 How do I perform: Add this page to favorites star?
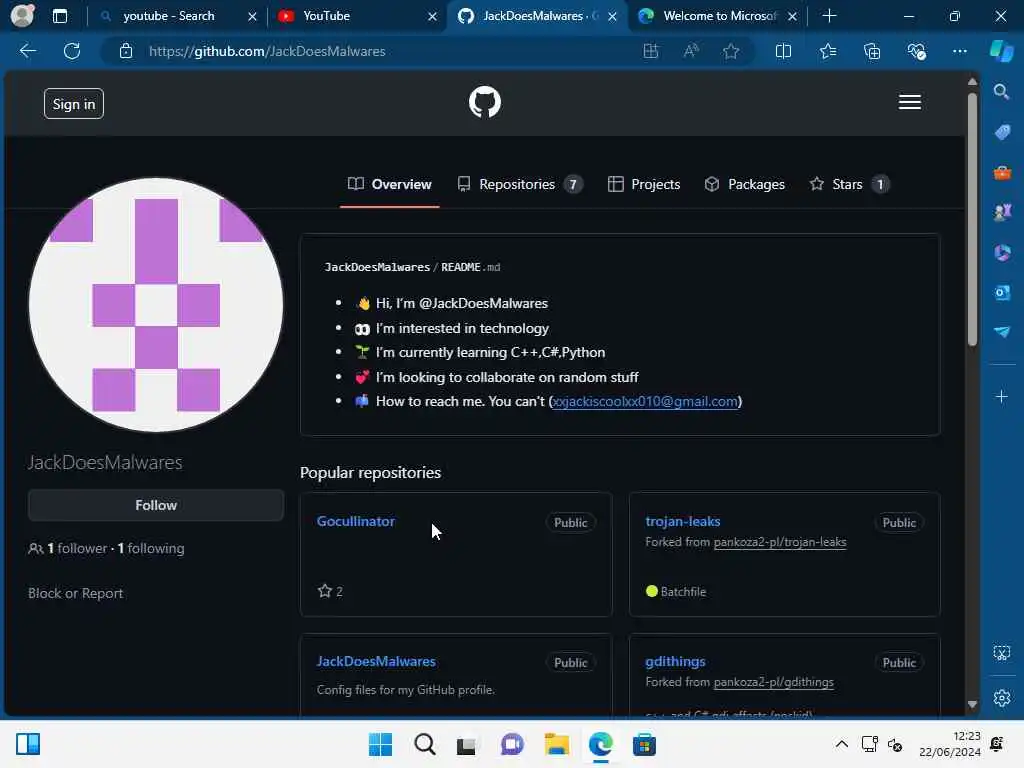(731, 51)
